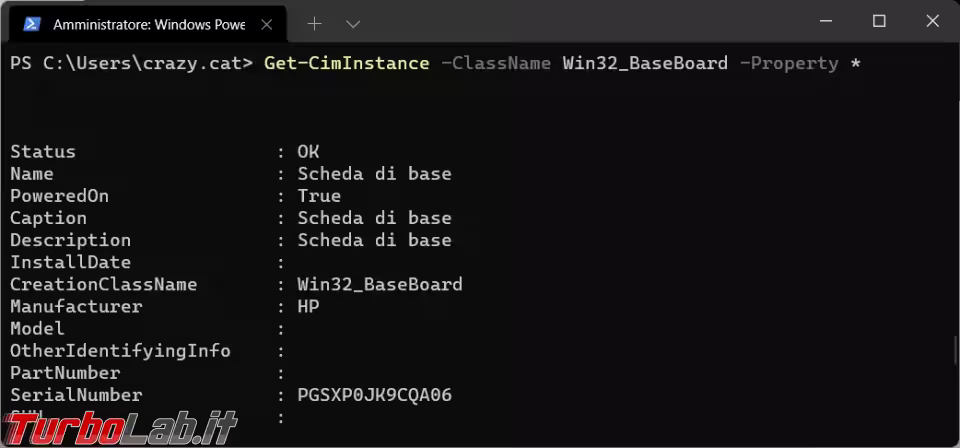
Task: Click the PowerShell icon in the tab
Action: click(31, 22)
